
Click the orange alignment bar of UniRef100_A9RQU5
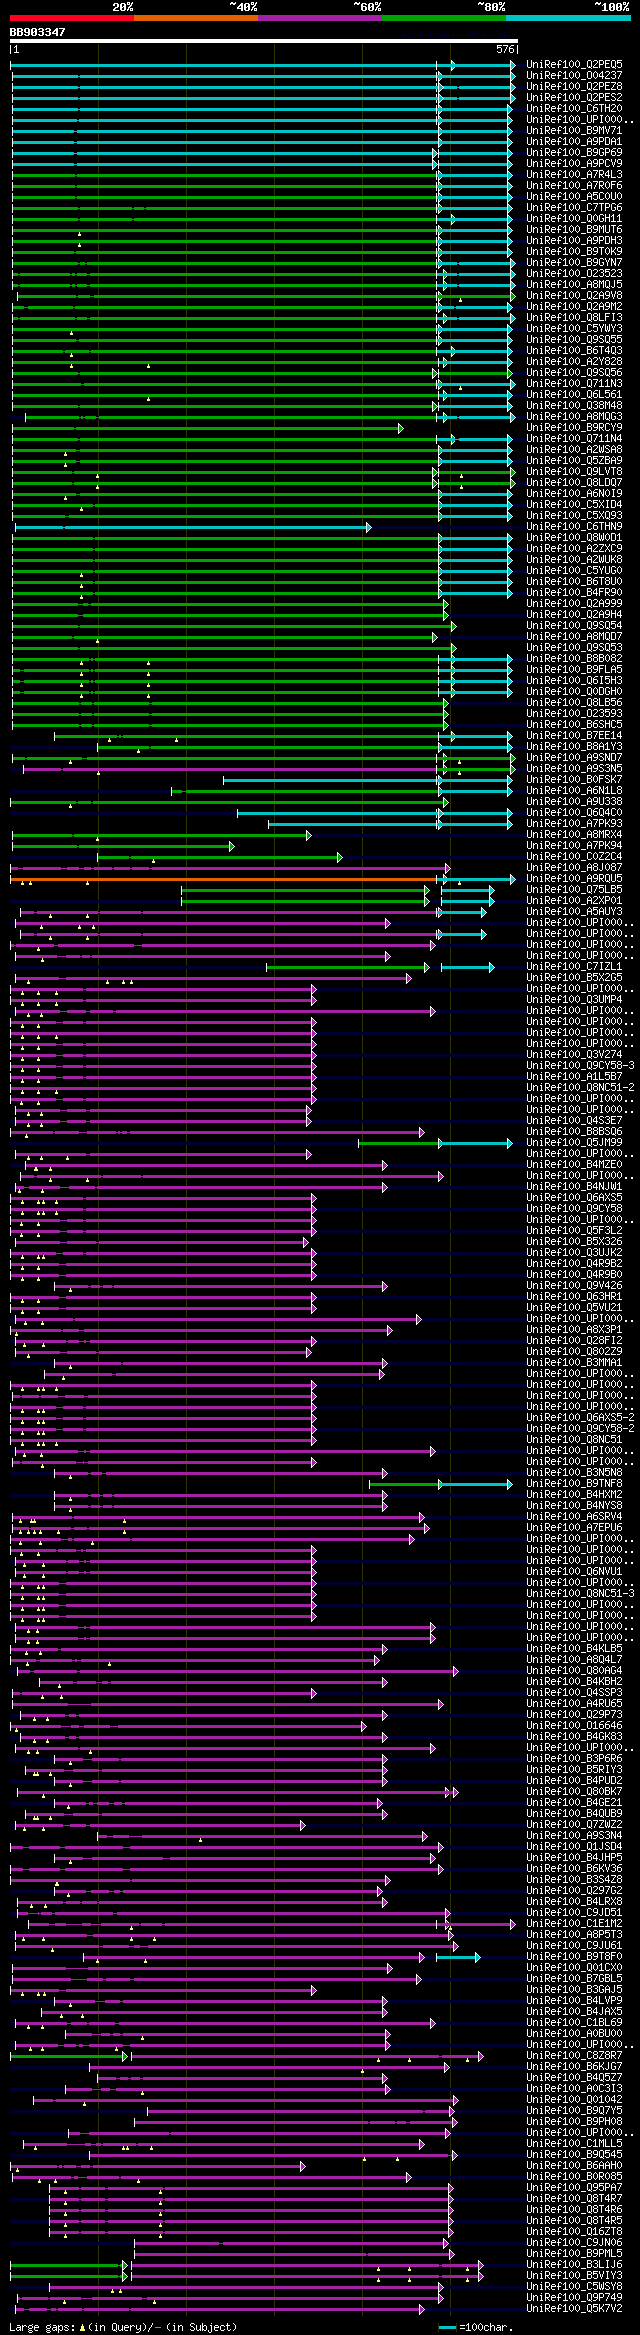(224, 879)
